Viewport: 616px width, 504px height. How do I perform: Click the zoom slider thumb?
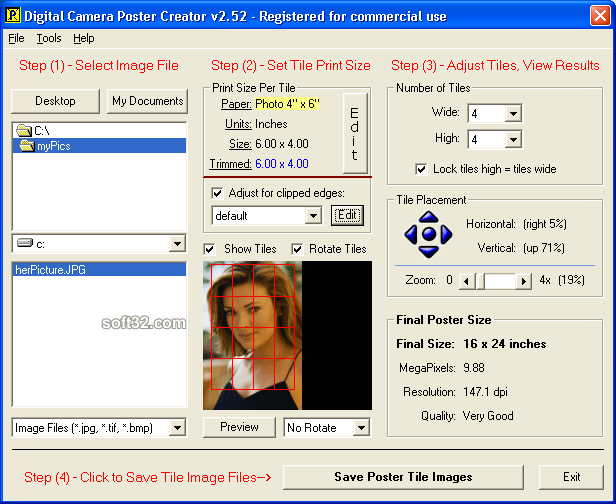480,281
